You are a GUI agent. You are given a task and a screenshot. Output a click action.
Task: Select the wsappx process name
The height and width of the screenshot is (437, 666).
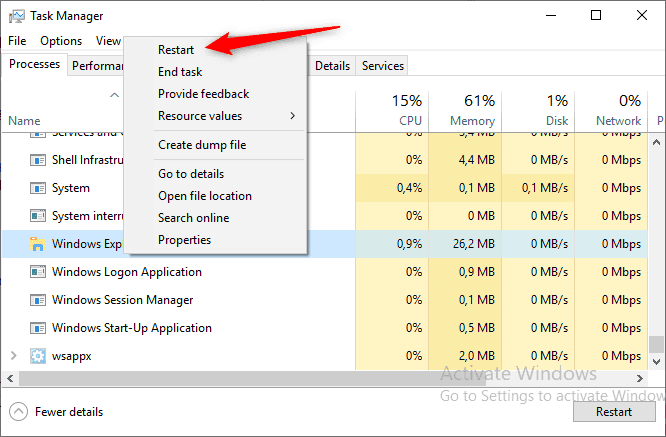coord(71,356)
